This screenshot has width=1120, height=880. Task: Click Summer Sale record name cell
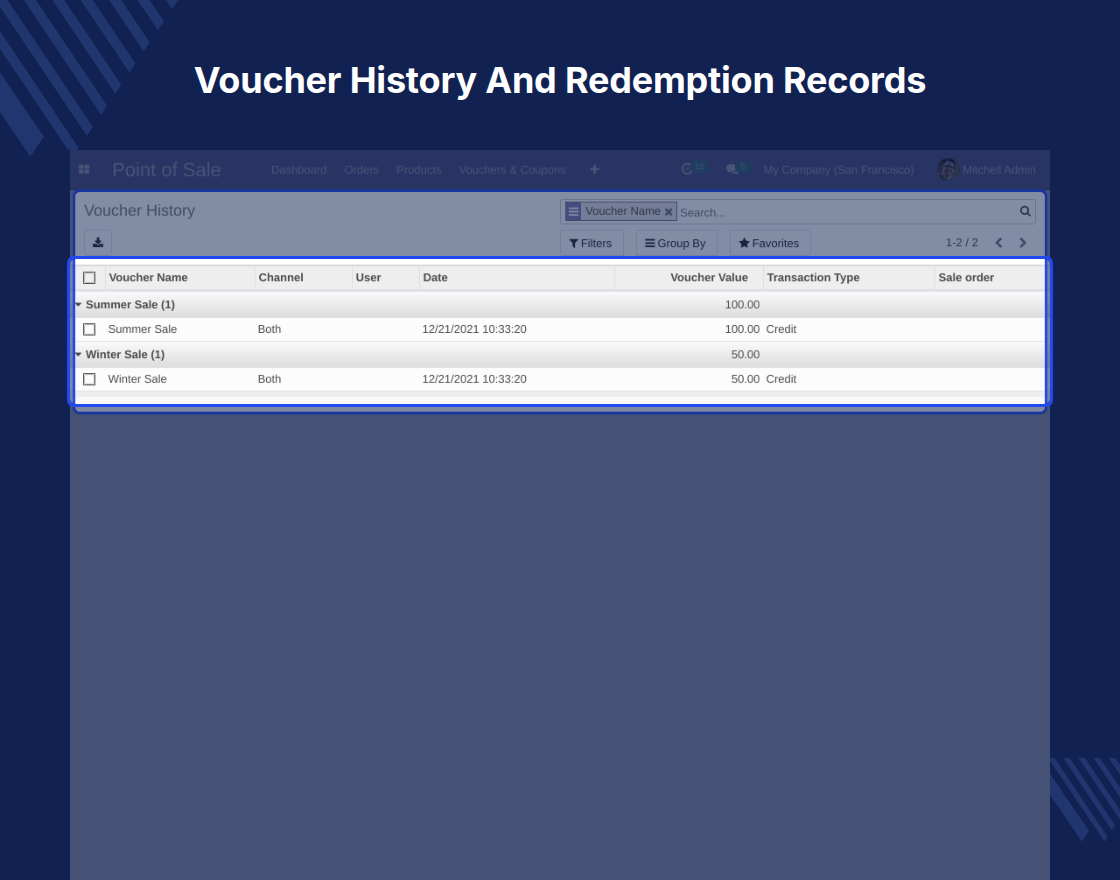pyautogui.click(x=142, y=329)
